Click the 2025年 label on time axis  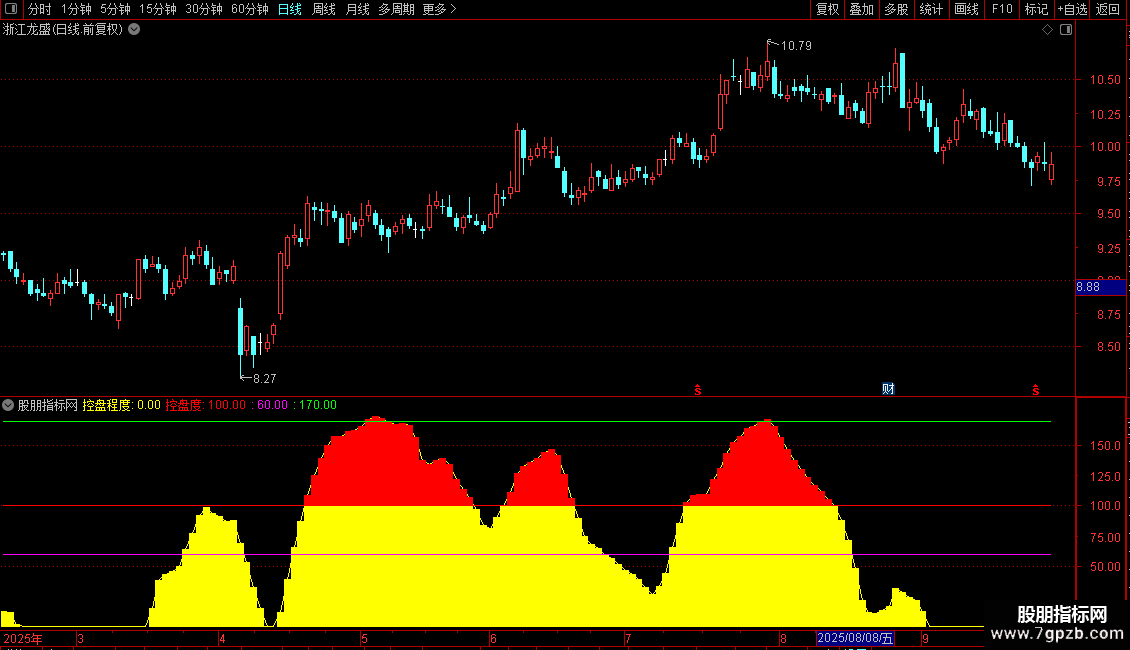click(x=23, y=638)
